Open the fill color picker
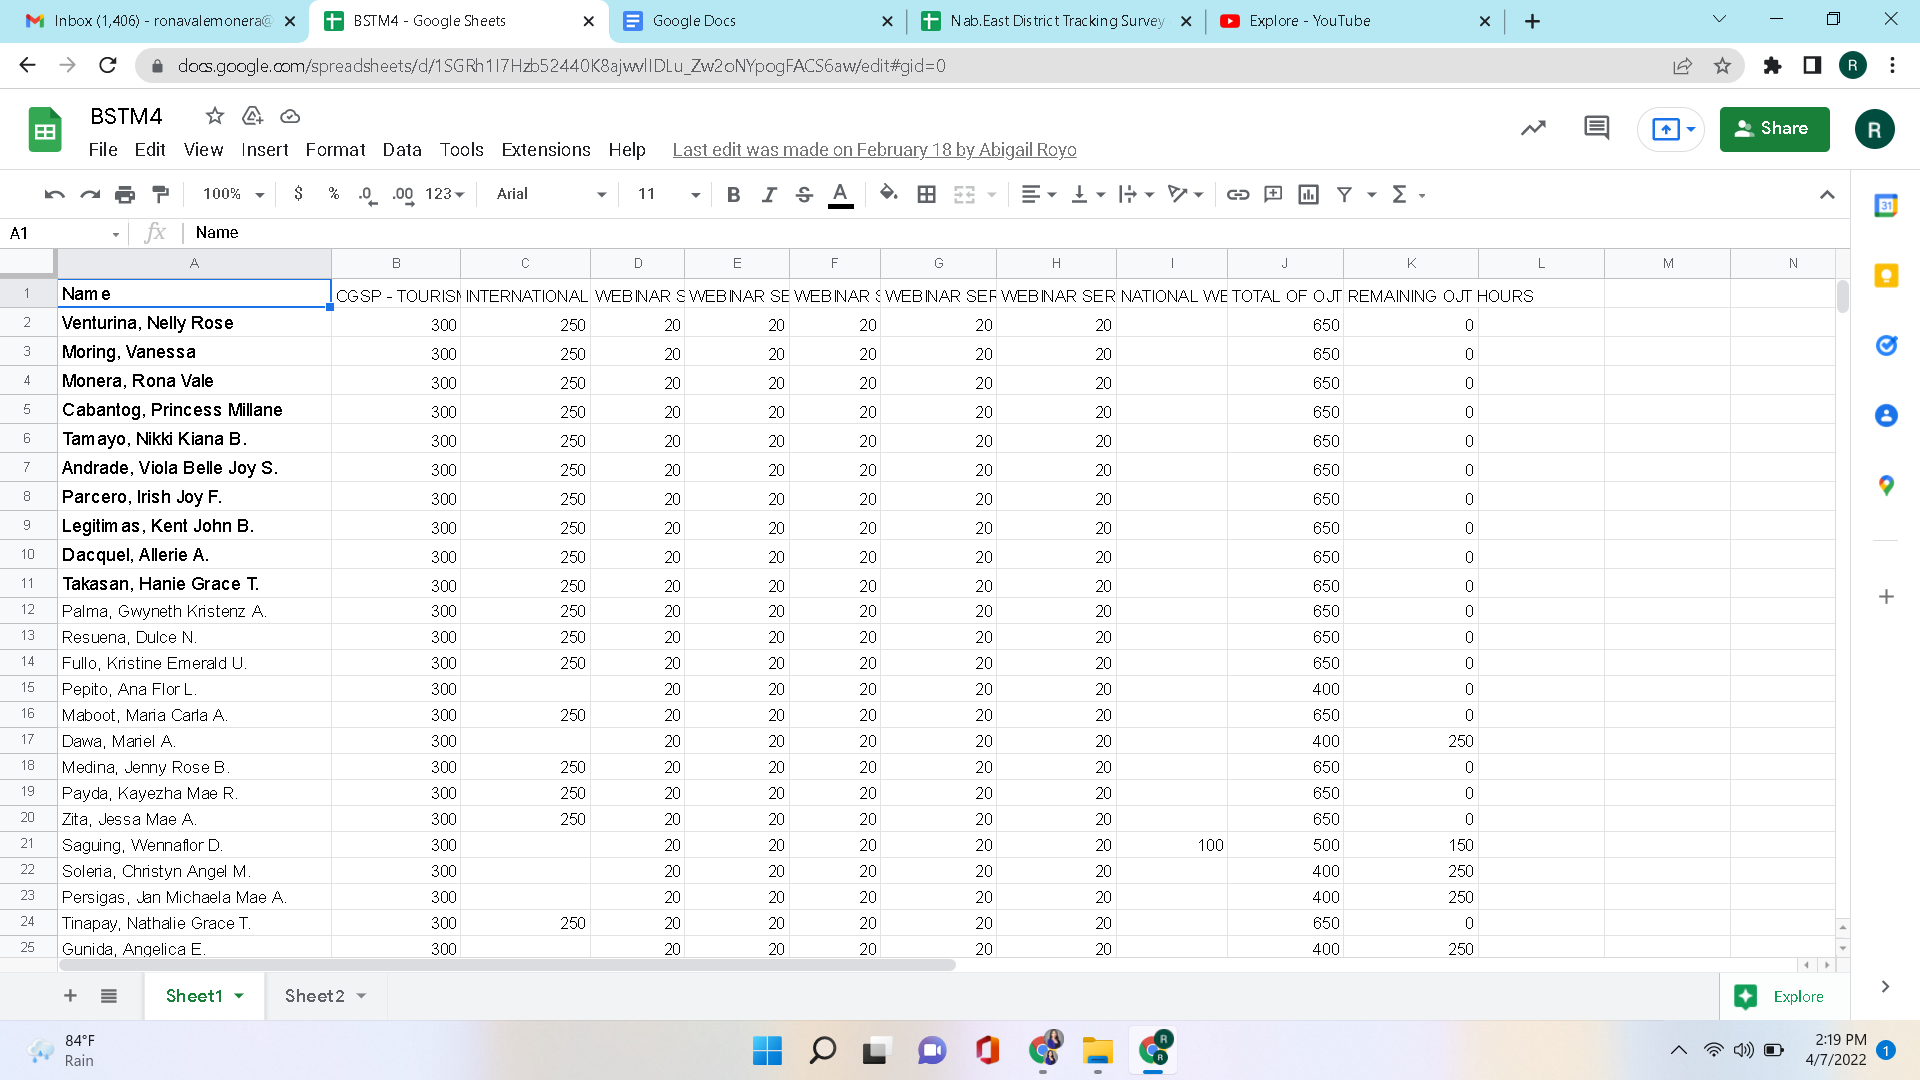Screen dimensions: 1920x1080 click(888, 194)
